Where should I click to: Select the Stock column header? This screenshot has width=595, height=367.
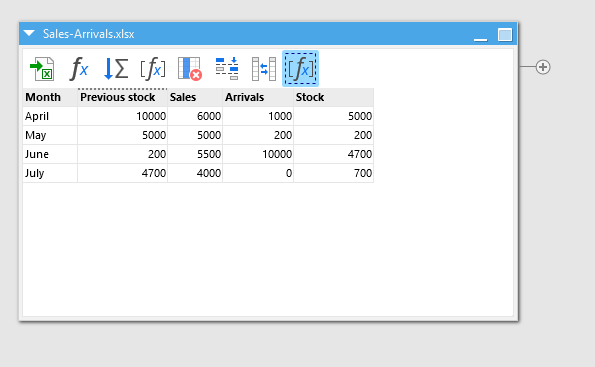pyautogui.click(x=334, y=97)
